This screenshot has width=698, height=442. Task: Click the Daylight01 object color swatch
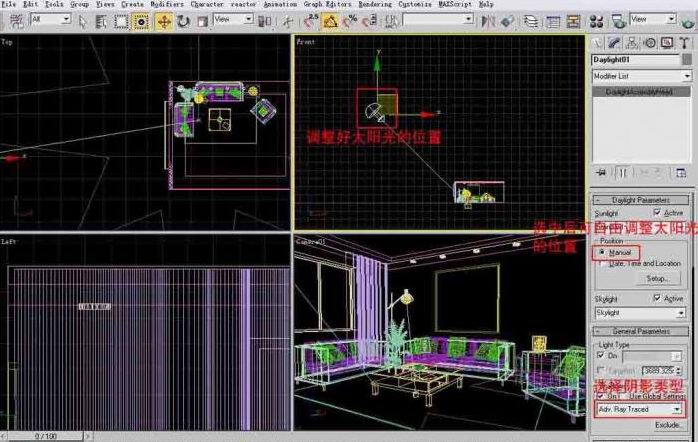[687, 60]
